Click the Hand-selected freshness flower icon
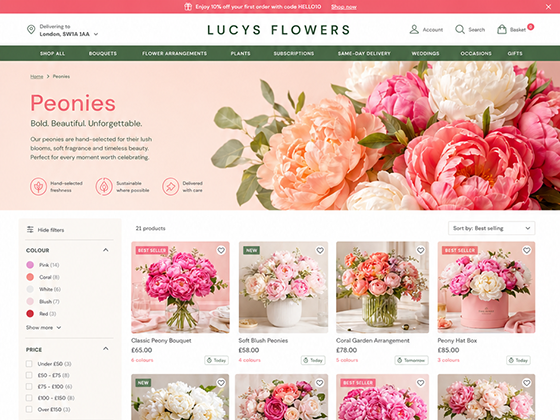The image size is (560, 420). pyautogui.click(x=38, y=186)
